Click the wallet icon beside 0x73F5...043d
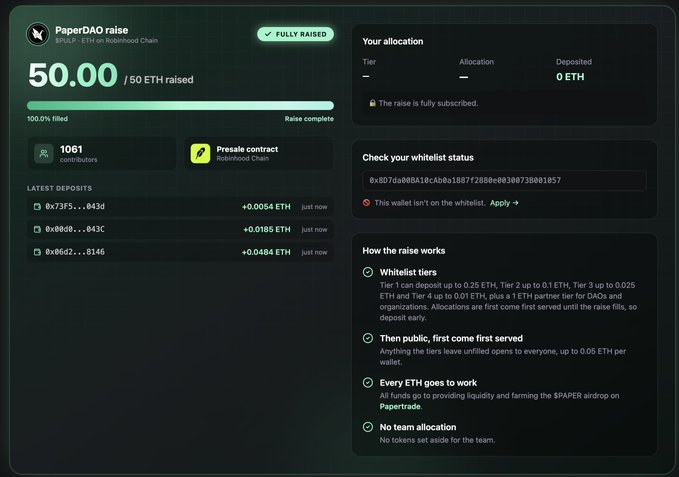 click(x=37, y=207)
